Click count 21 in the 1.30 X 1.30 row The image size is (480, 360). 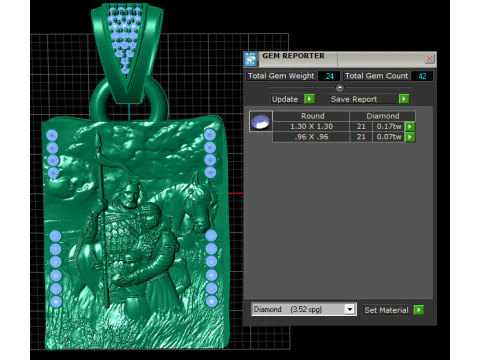point(361,127)
